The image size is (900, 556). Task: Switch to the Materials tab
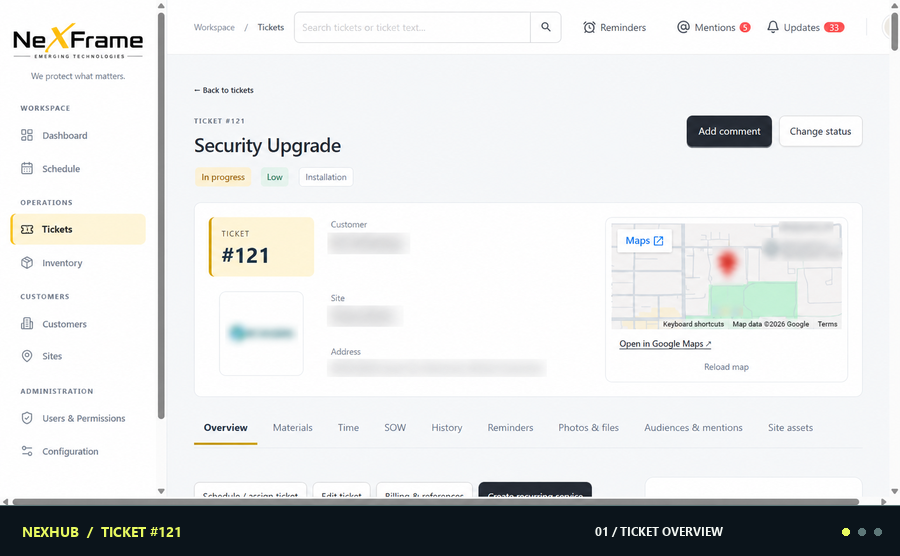point(293,427)
